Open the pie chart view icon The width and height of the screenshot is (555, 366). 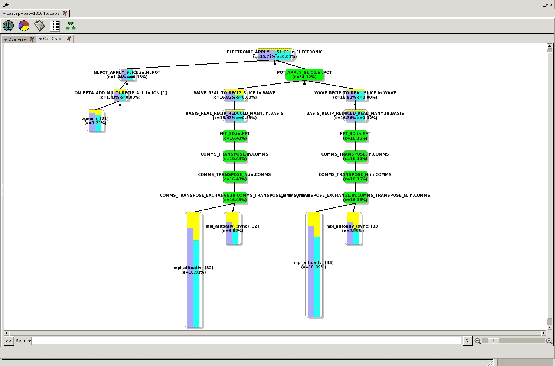tap(24, 26)
